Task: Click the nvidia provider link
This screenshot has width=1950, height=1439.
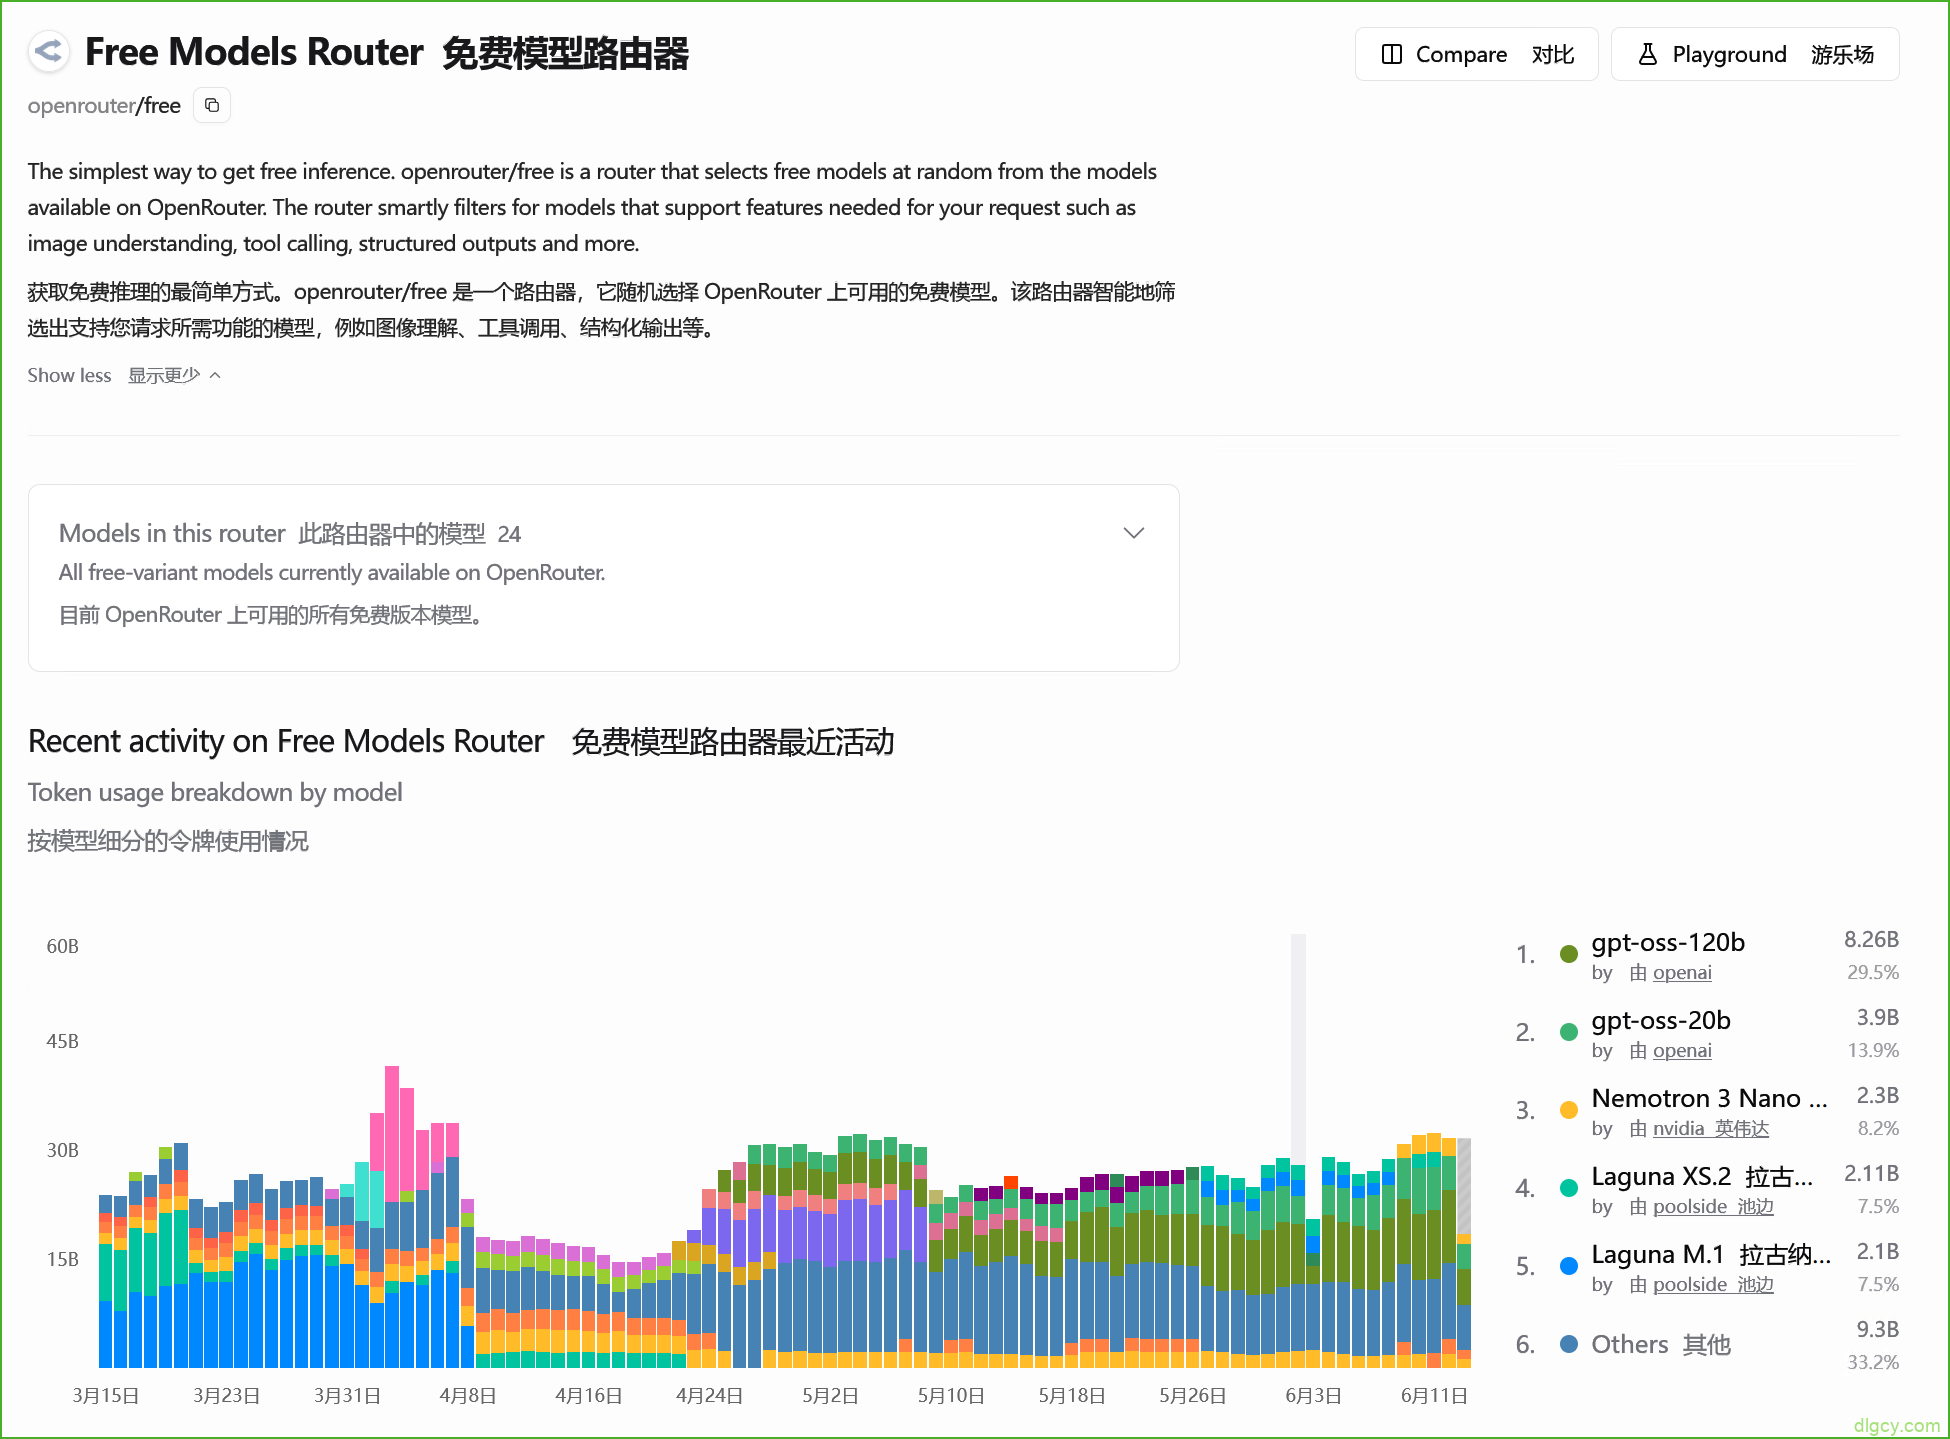Action: [x=1710, y=1128]
